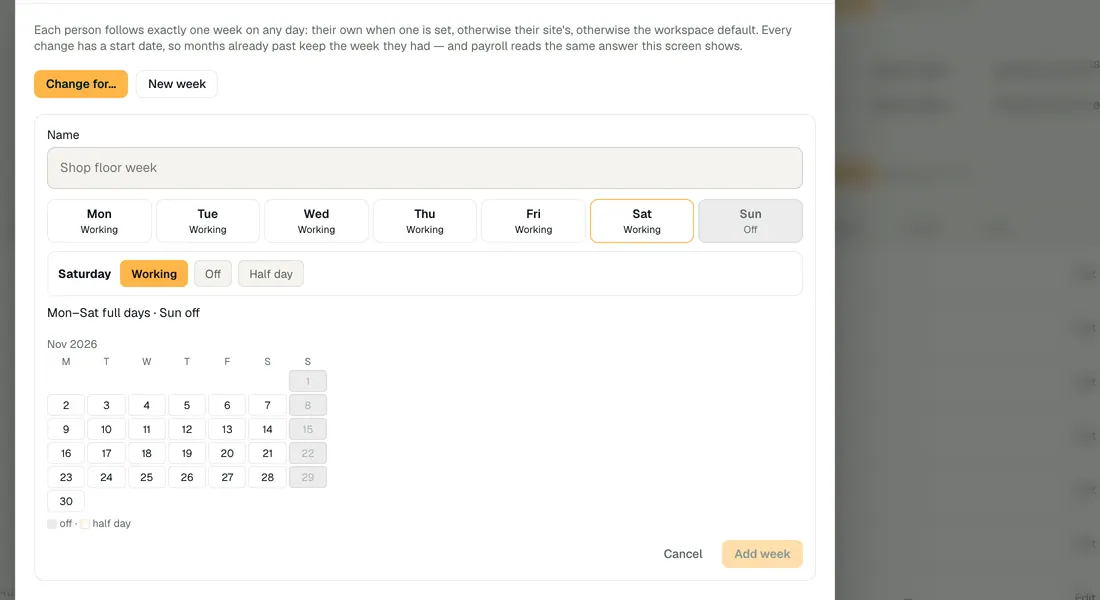Select the Mon Working day tile
Screen dimensions: 1100x600
[x=99, y=221]
